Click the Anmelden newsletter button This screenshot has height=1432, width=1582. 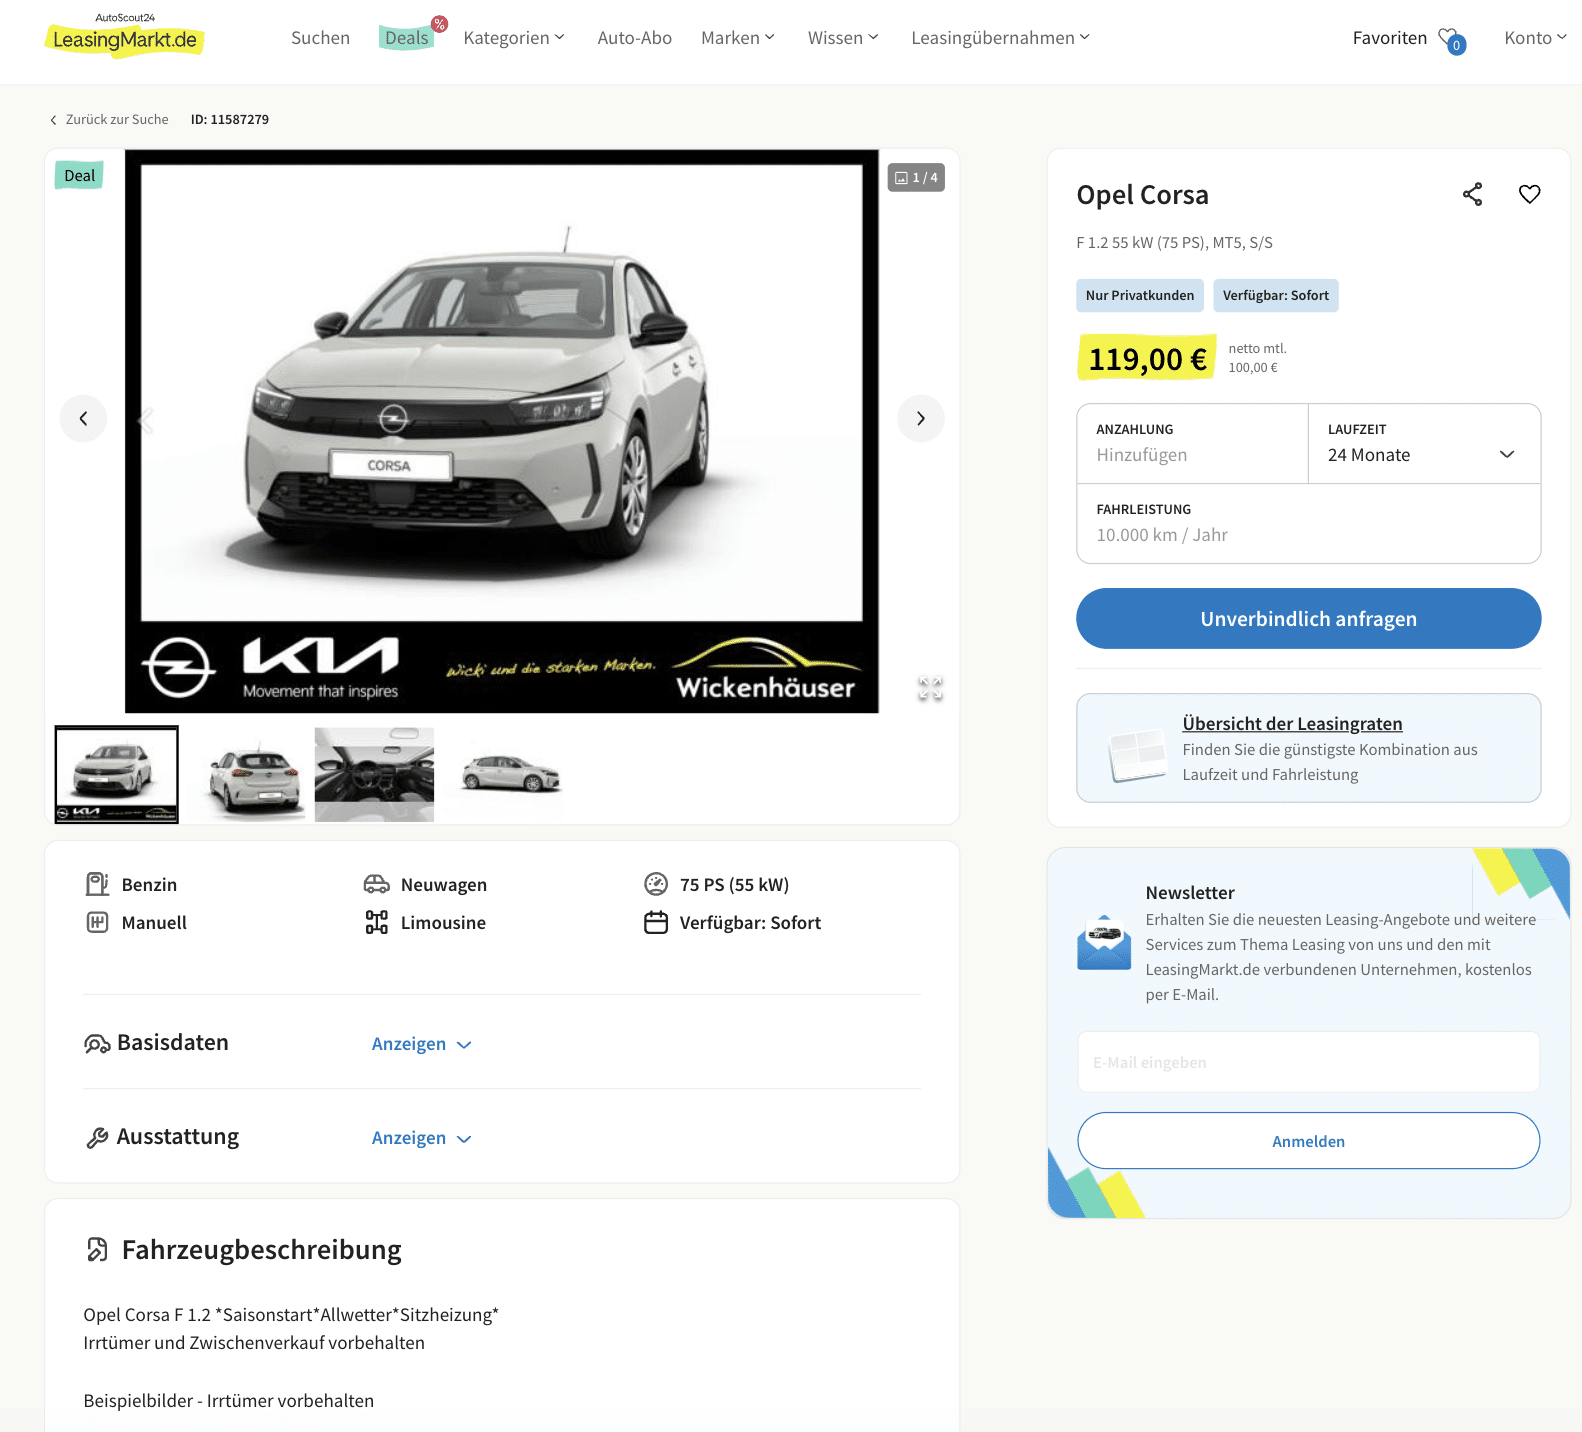[1308, 1141]
